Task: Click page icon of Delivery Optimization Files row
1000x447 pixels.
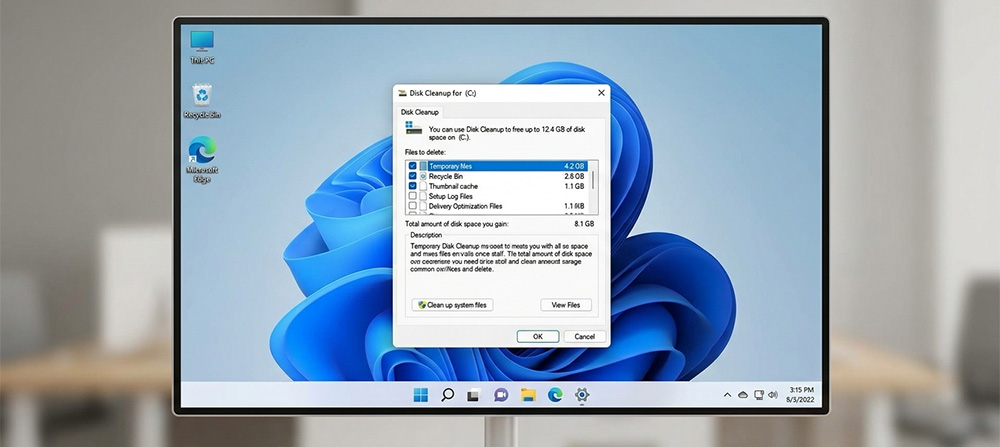Action: coord(423,207)
